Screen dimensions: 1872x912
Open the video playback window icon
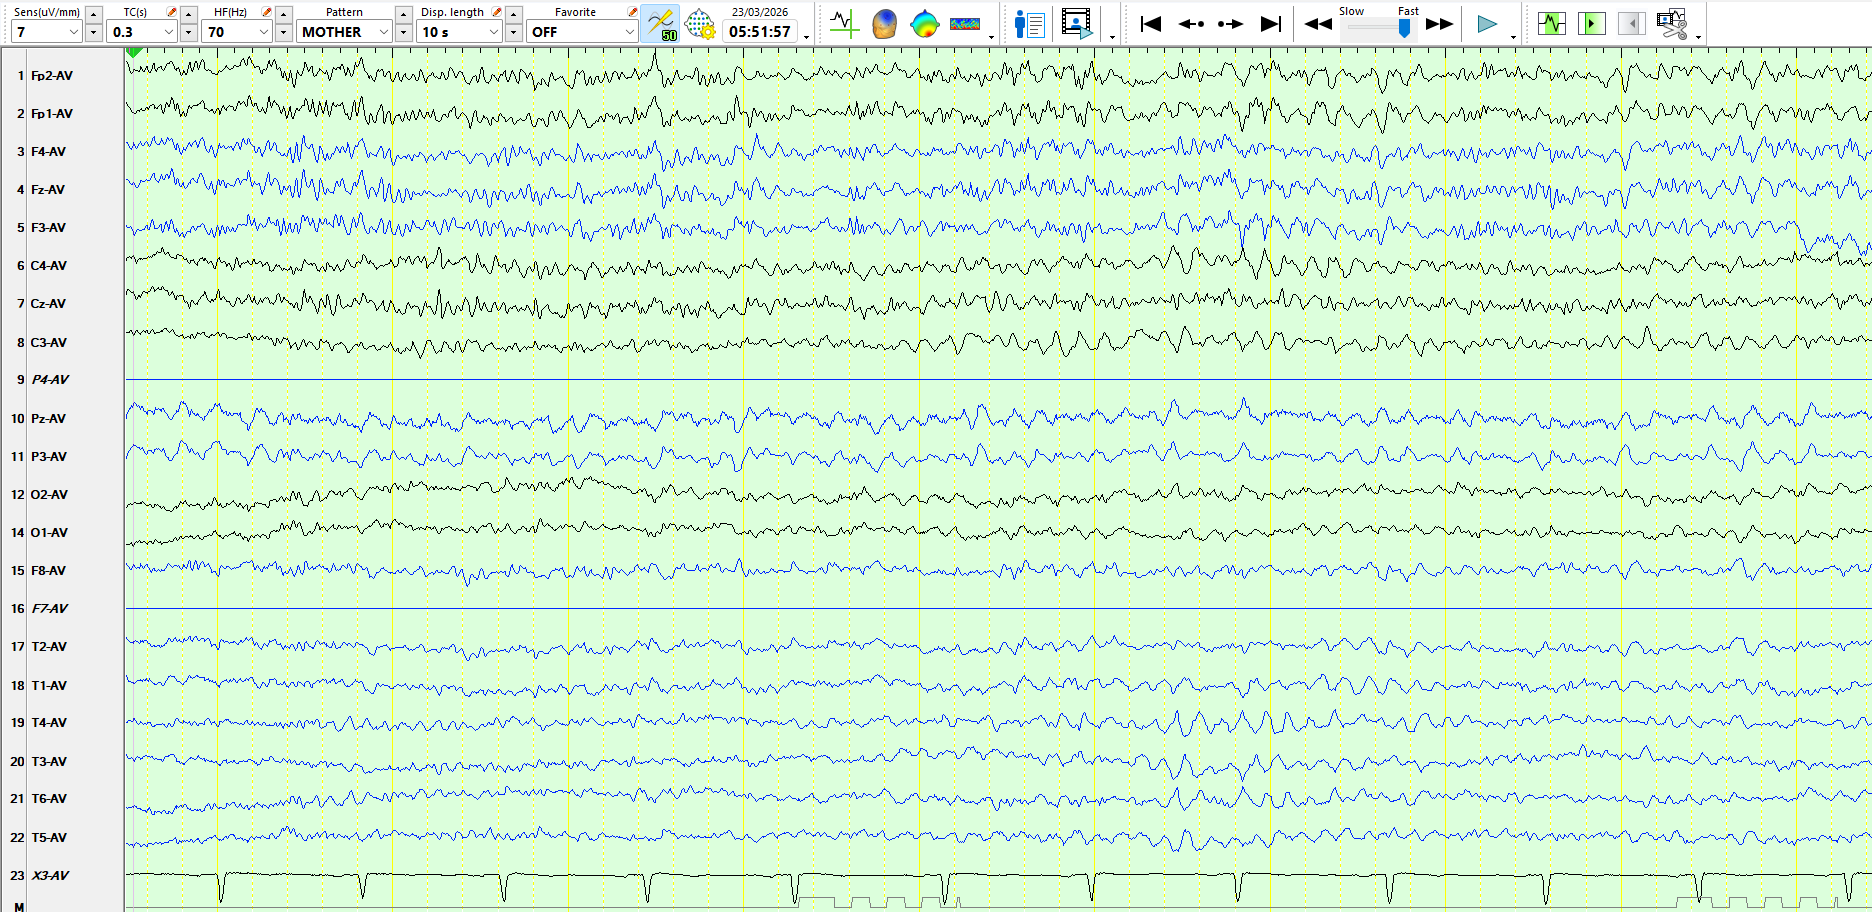point(1077,23)
